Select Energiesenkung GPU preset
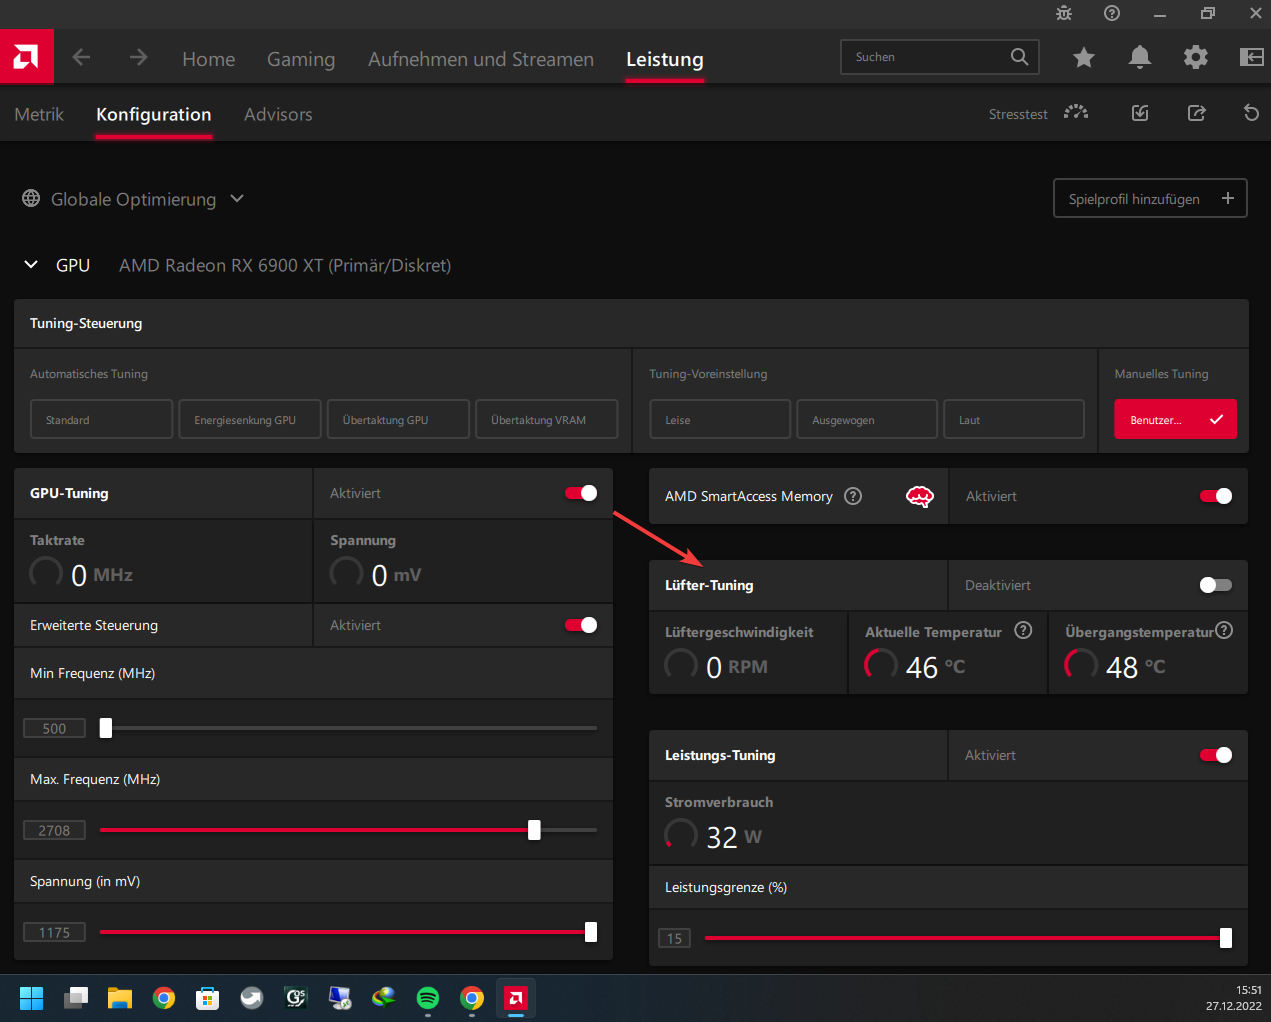This screenshot has width=1271, height=1022. coord(250,419)
